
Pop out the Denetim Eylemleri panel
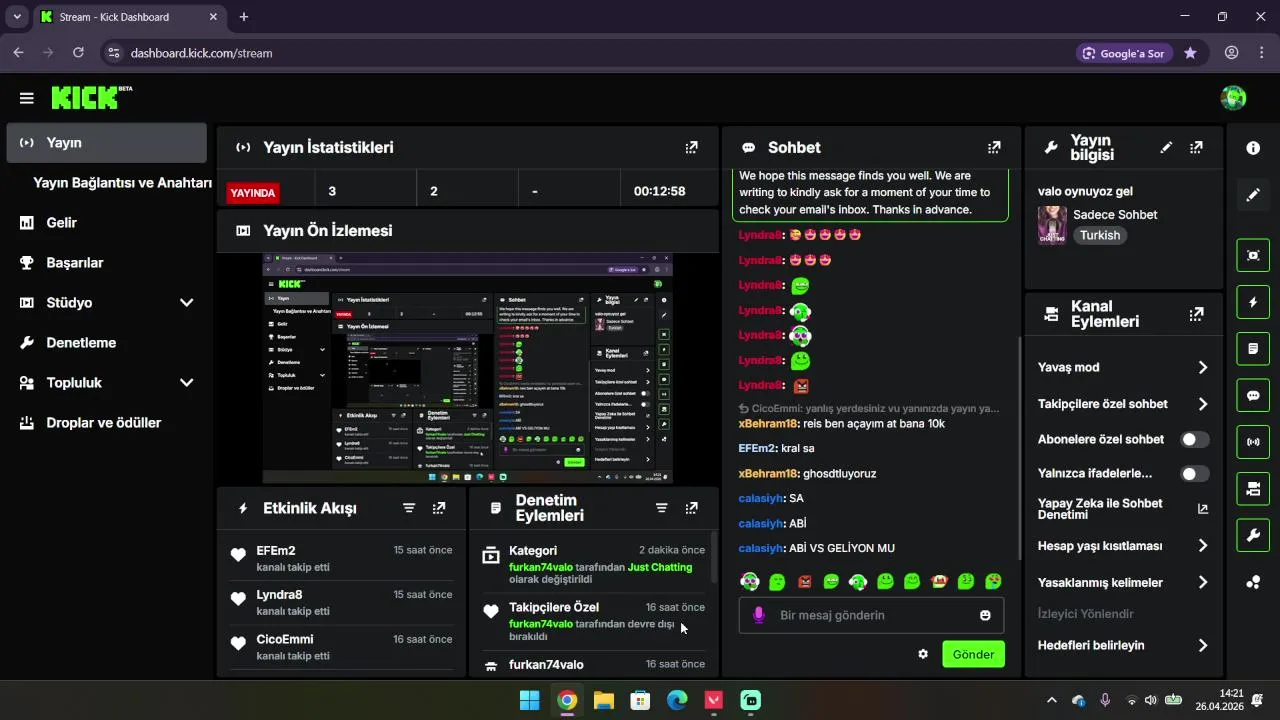(x=691, y=508)
